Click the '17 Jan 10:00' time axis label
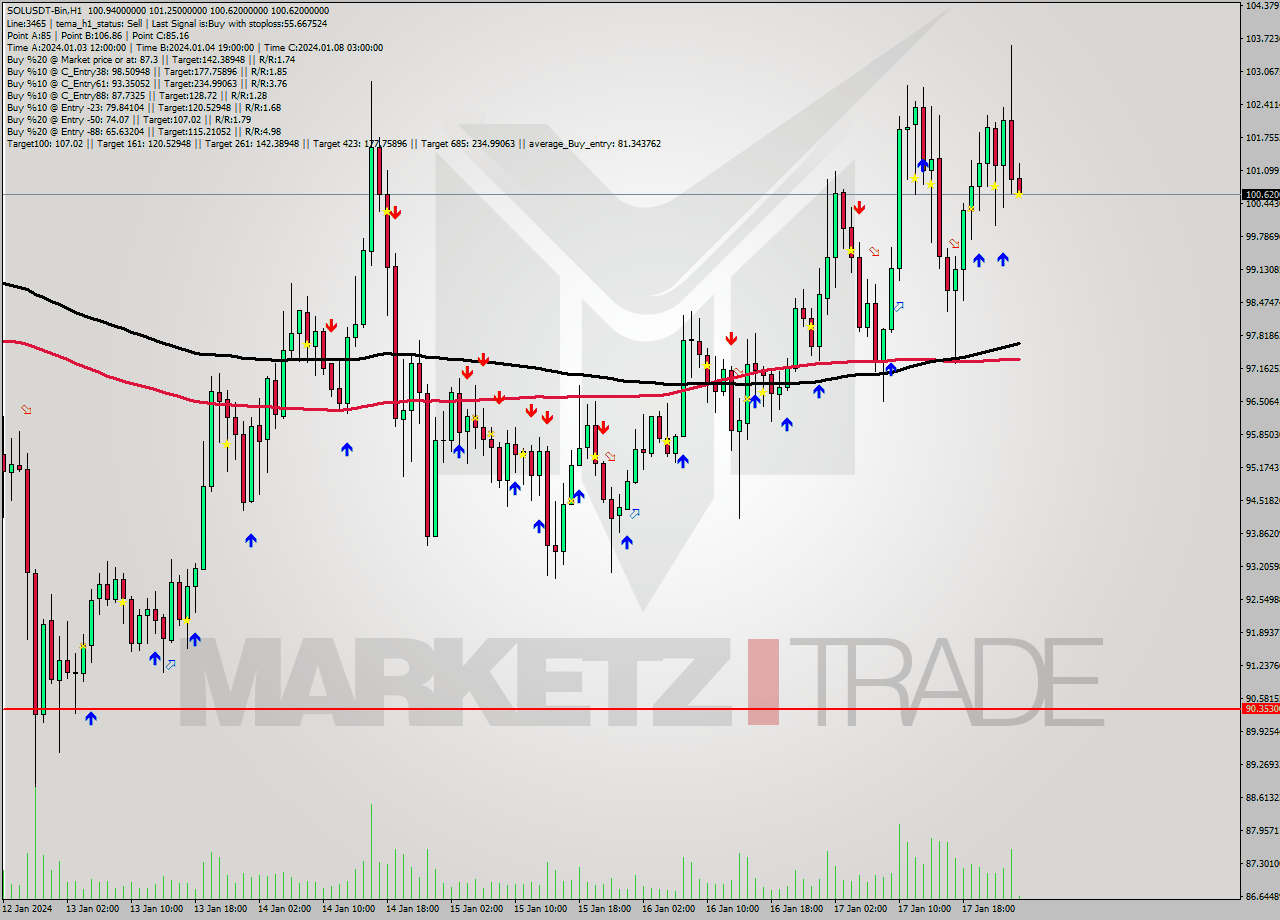The width and height of the screenshot is (1280, 920). point(923,908)
